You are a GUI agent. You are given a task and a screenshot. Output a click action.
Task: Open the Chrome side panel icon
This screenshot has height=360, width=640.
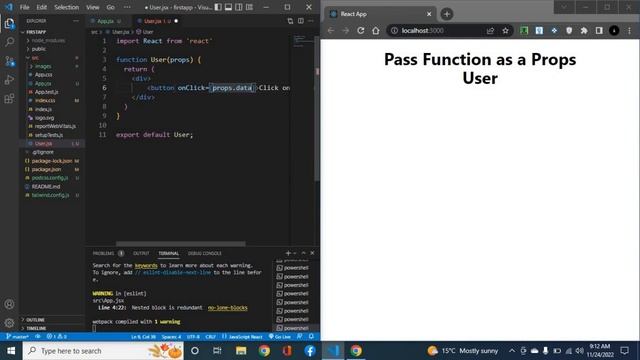pos(599,31)
